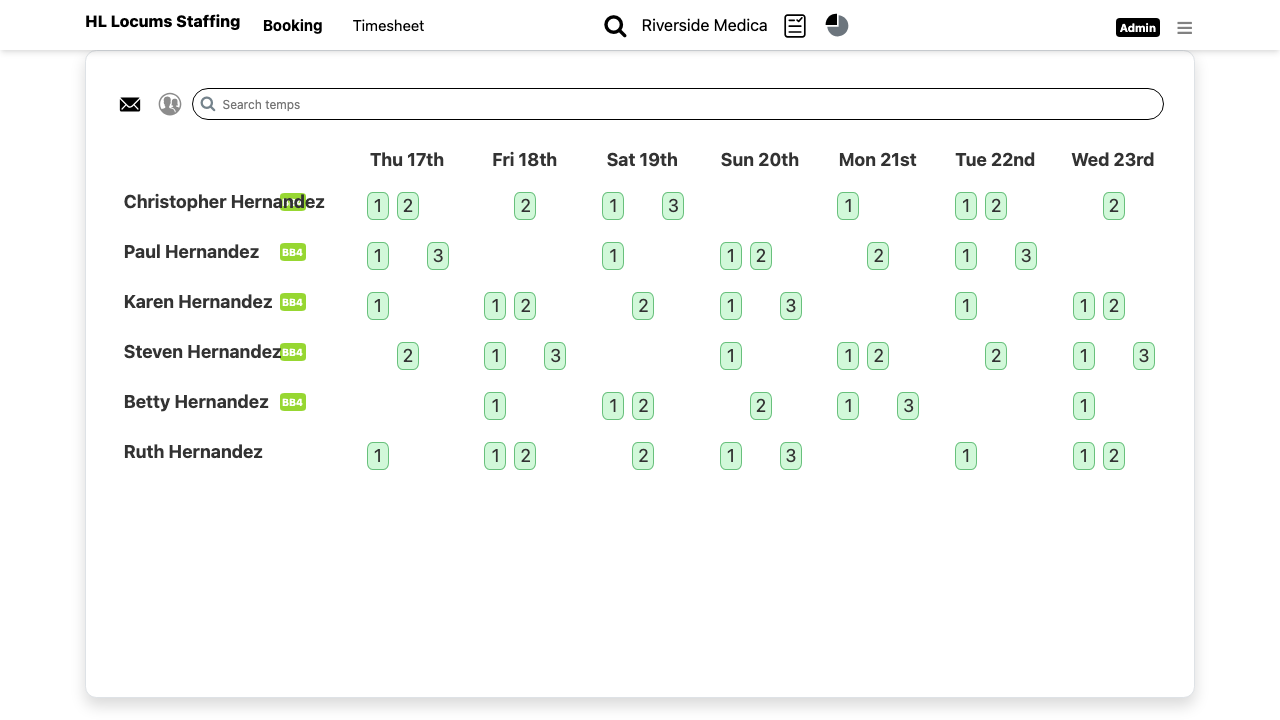Select Karen's Sun 20th shift 3
1280x720 pixels.
pos(791,306)
